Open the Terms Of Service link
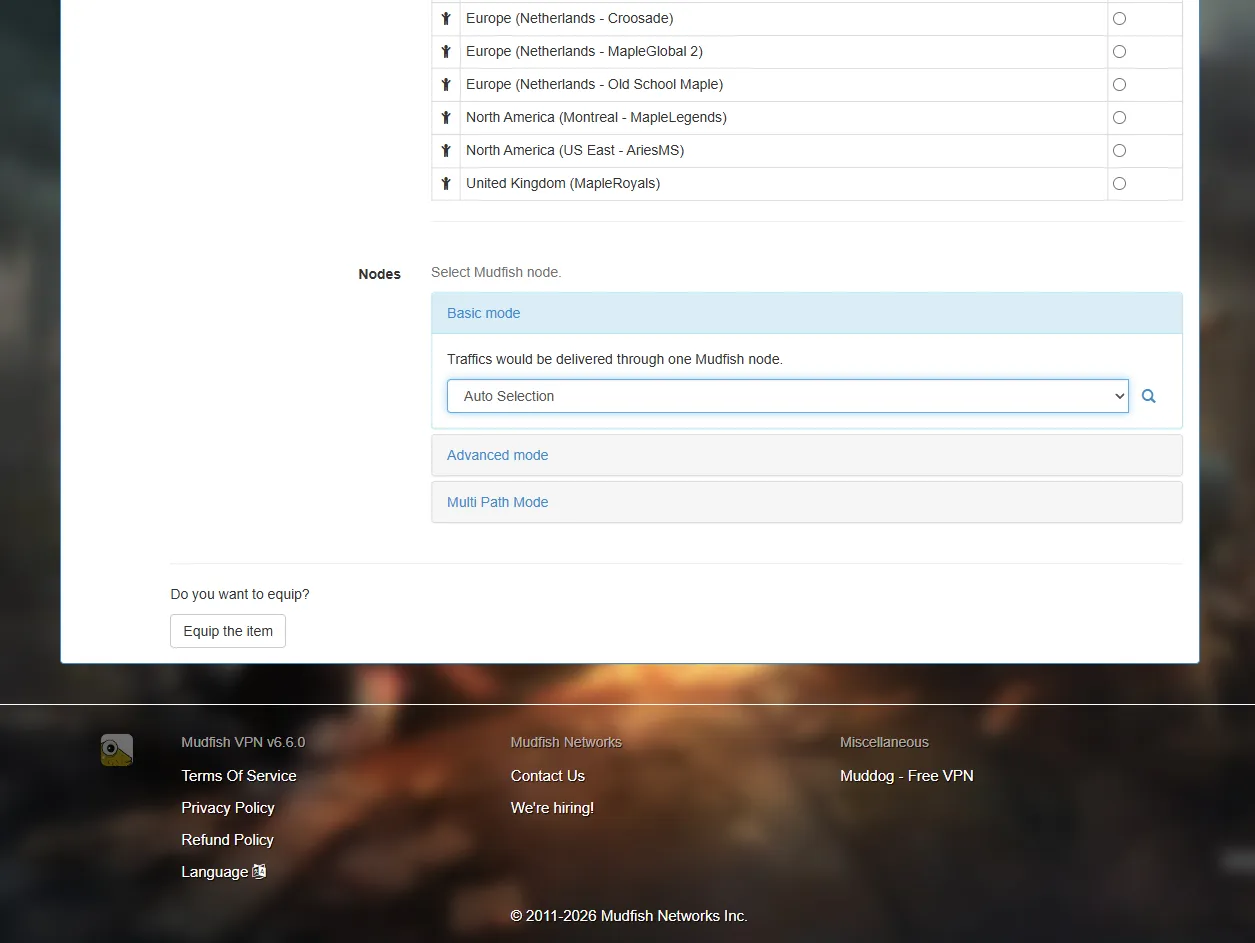Viewport: 1255px width, 943px height. (x=239, y=775)
